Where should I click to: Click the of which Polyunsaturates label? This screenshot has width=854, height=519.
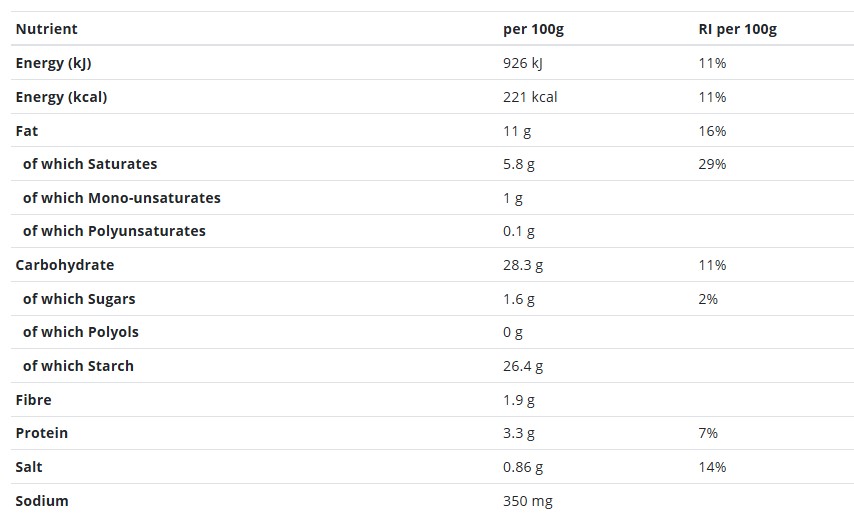pyautogui.click(x=114, y=231)
